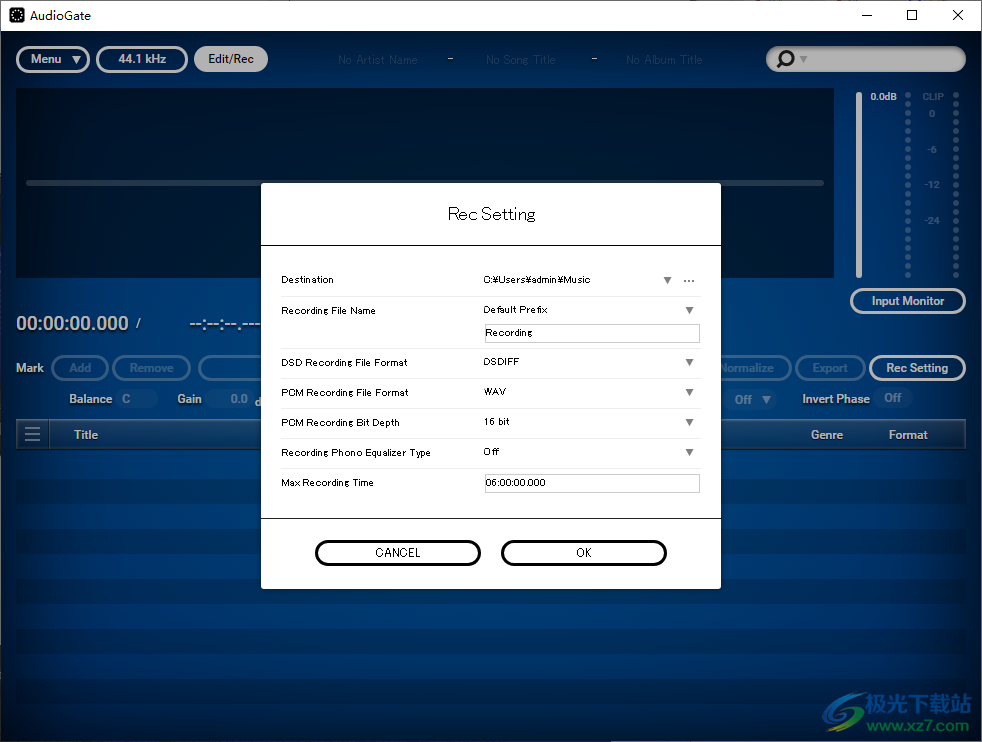Click the Recording file name text field

pos(591,333)
